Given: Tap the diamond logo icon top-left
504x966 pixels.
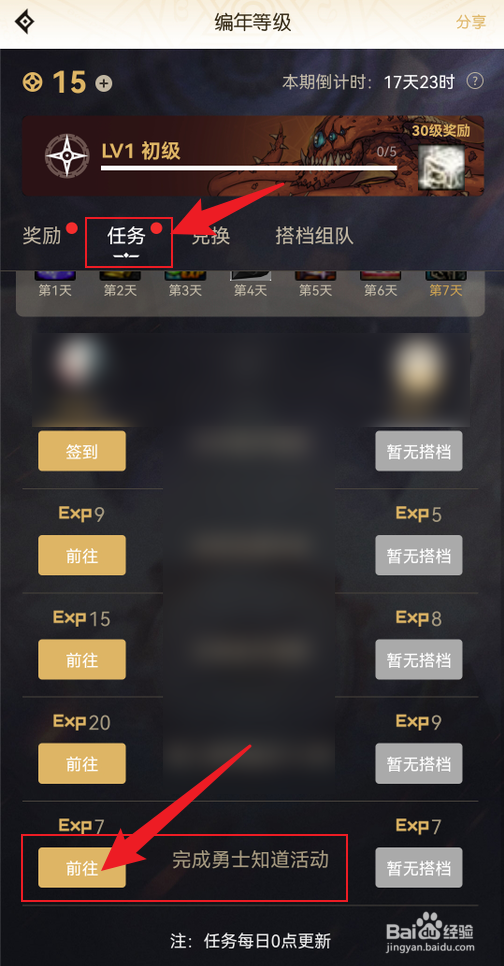Looking at the screenshot, I should coord(24,23).
